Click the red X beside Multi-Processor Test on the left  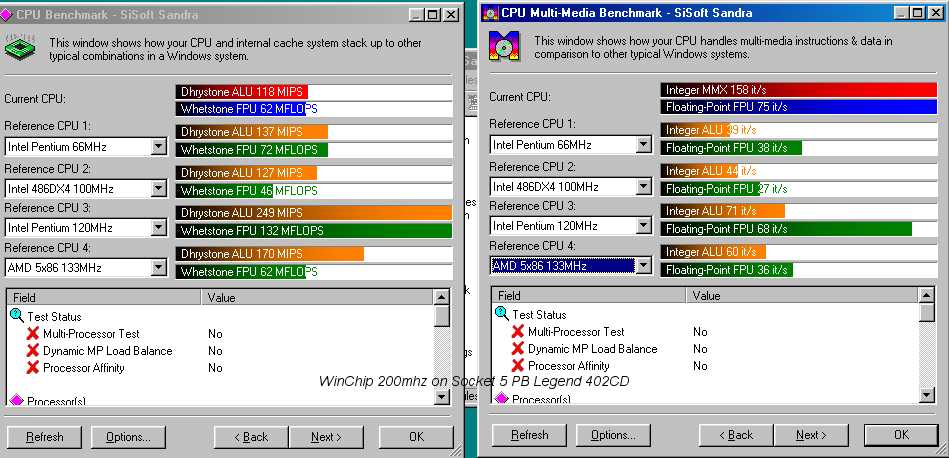32,334
